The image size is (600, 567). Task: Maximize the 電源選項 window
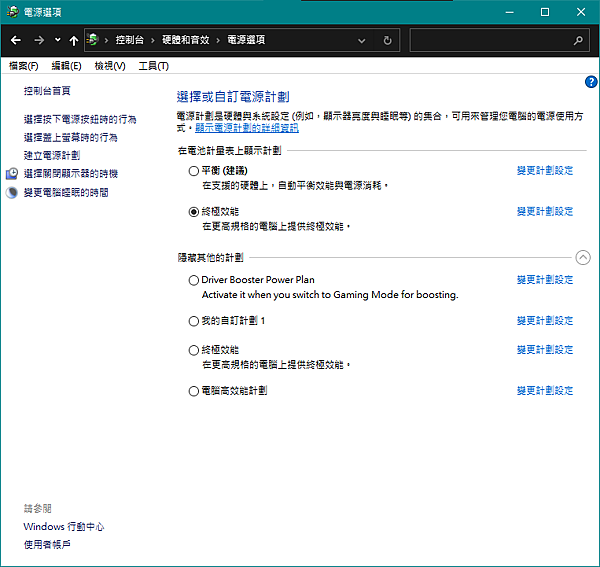click(545, 12)
